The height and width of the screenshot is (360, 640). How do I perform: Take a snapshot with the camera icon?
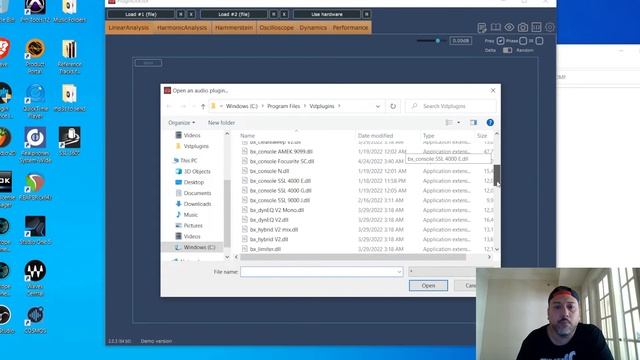pyautogui.click(x=522, y=27)
